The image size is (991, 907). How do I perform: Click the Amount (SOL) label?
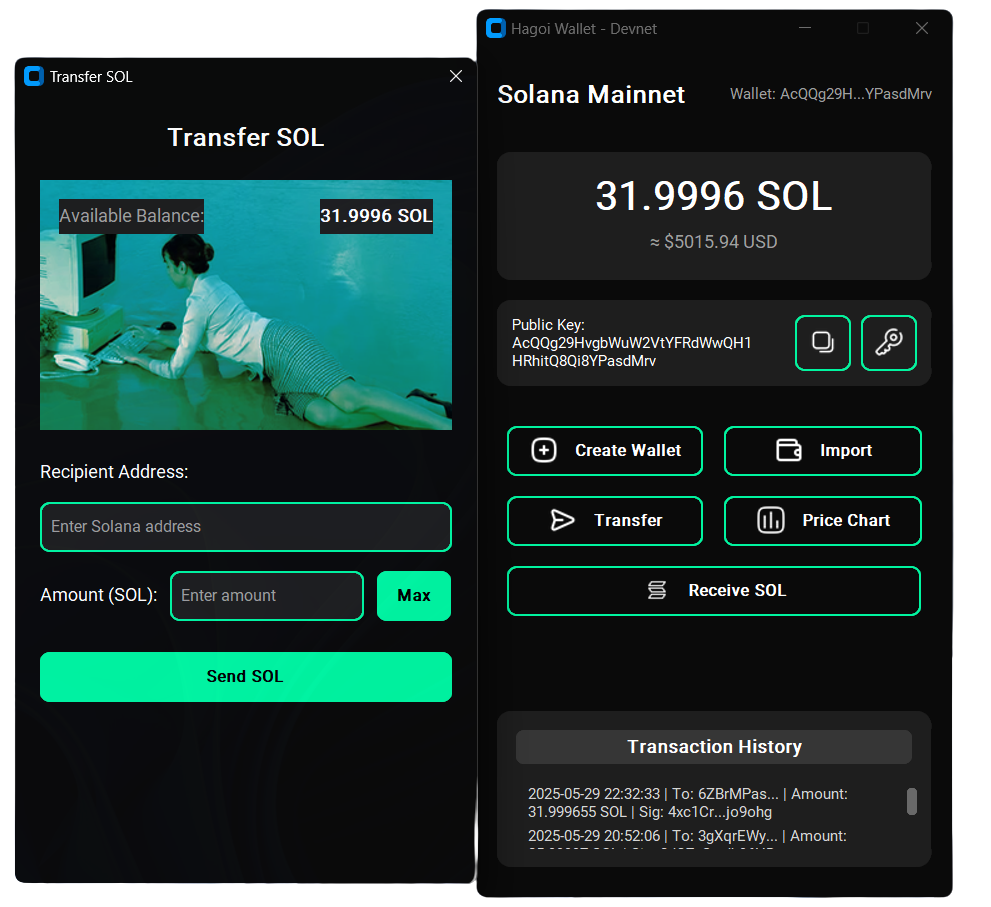coord(99,595)
